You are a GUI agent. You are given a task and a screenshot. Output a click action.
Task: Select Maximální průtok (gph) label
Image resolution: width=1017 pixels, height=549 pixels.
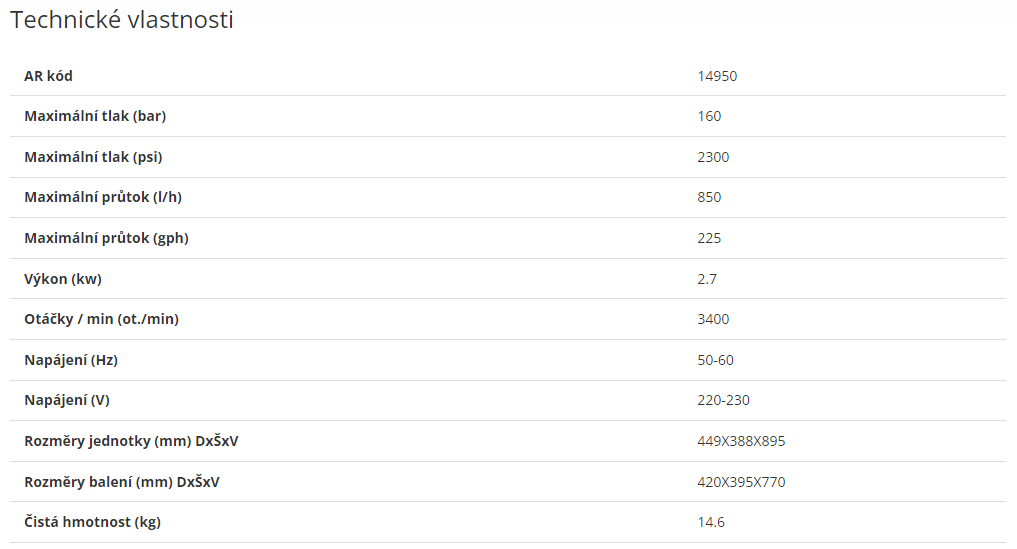106,238
